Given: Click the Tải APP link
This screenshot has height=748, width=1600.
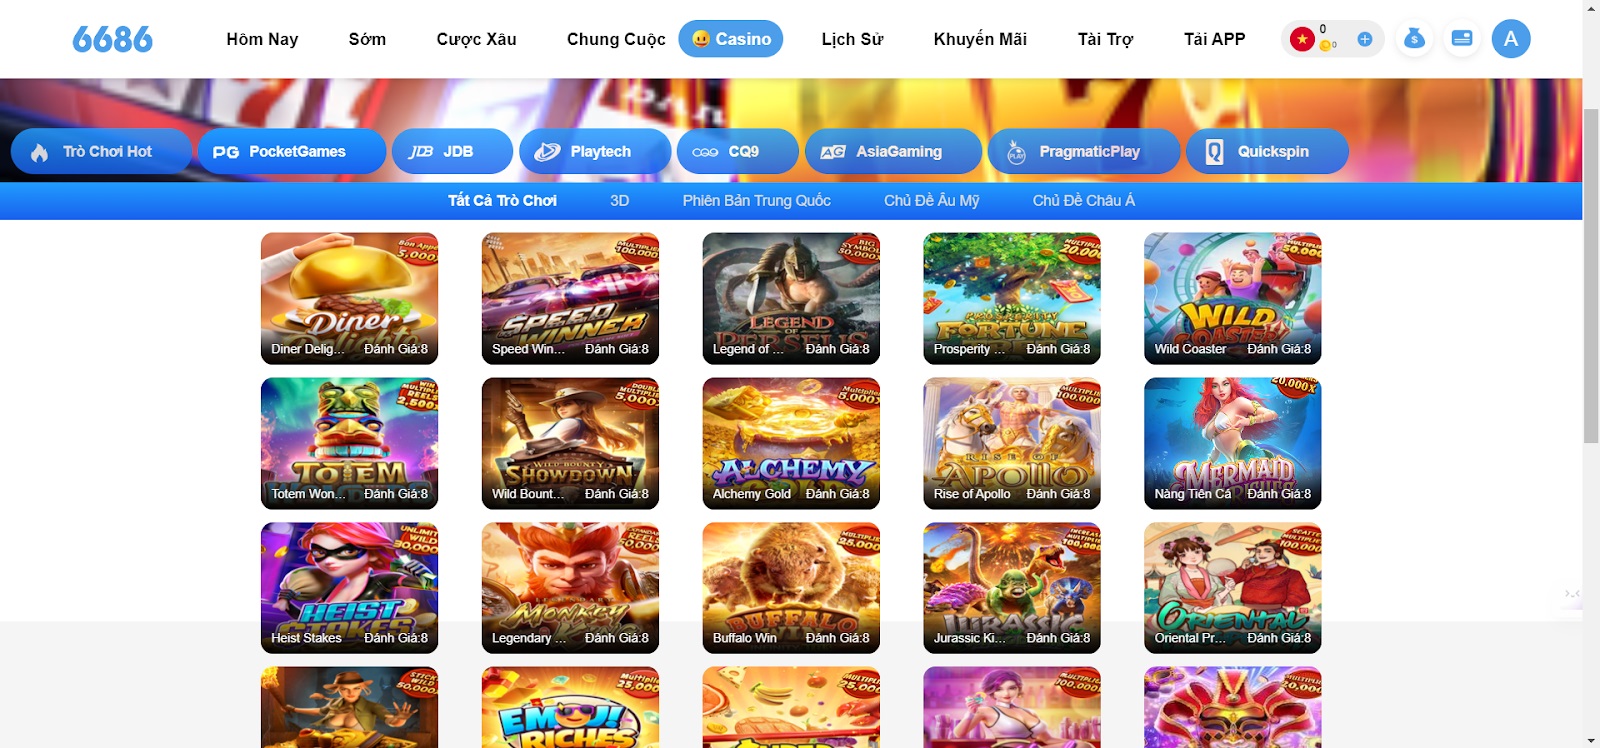Looking at the screenshot, I should [1215, 39].
